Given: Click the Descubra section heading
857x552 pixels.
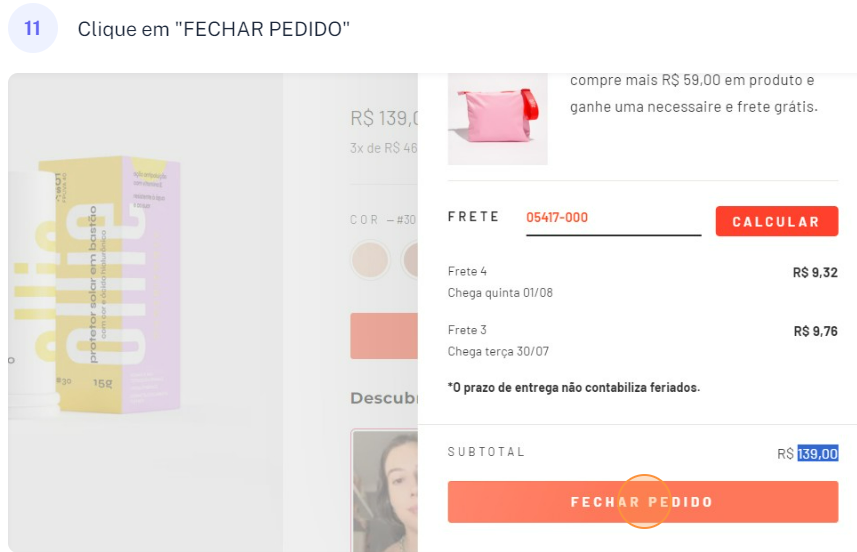Looking at the screenshot, I should (383, 398).
